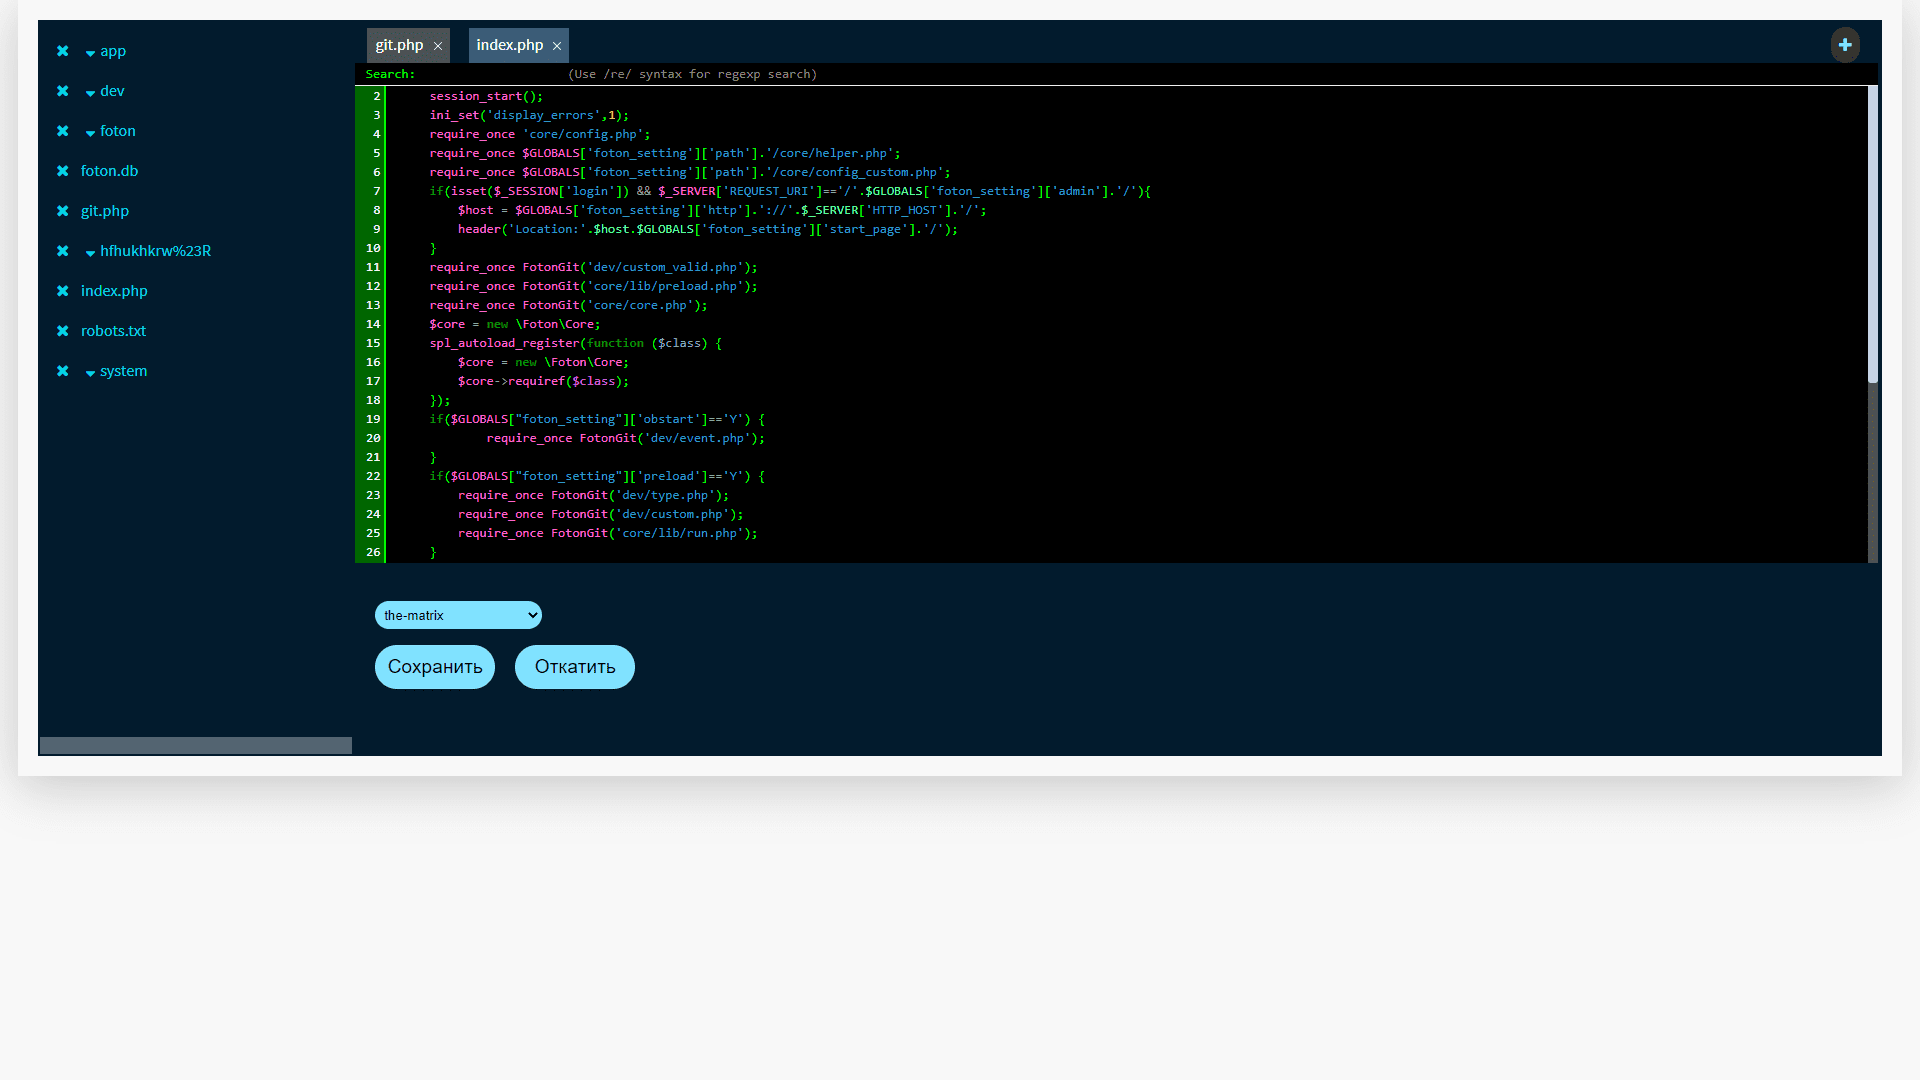The height and width of the screenshot is (1080, 1920).
Task: Expand the foton folder
Action: tap(91, 133)
